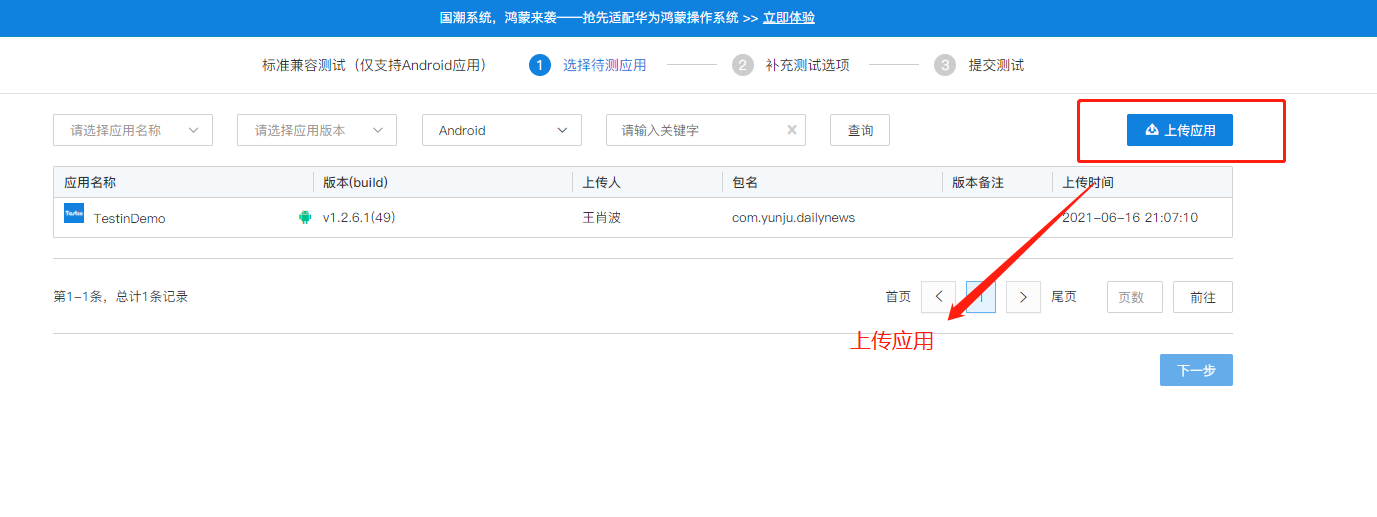
Task: Select step 2 补充测试选项
Action: tap(791, 65)
